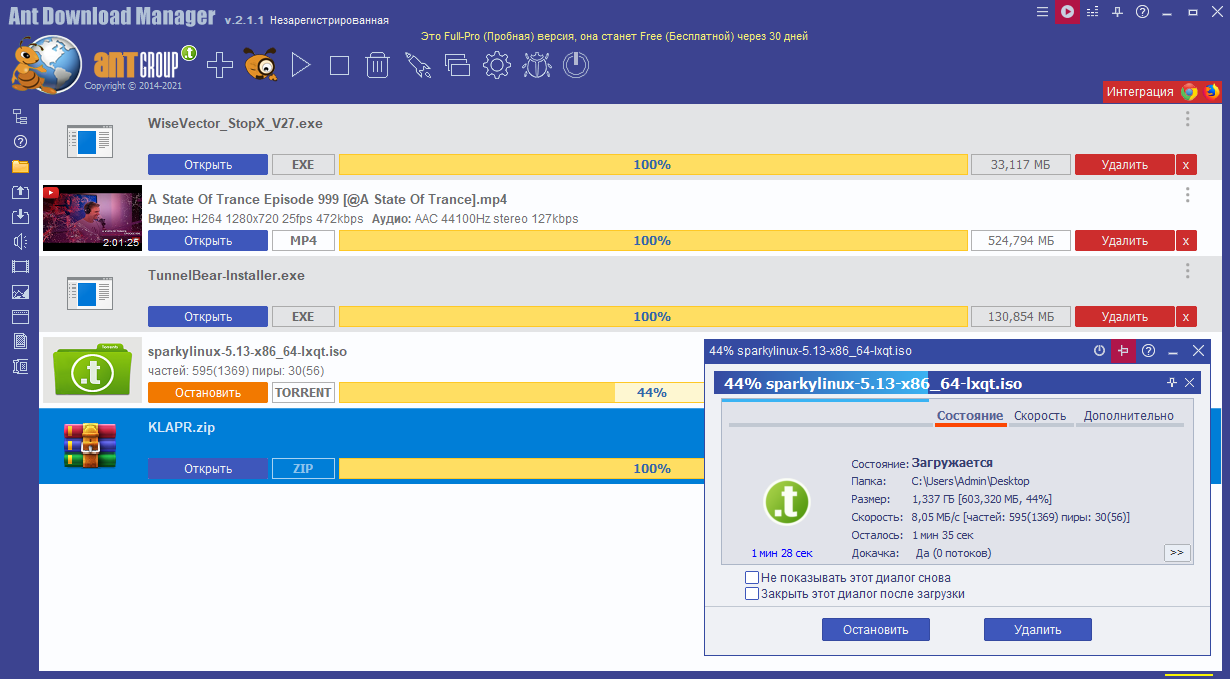Toggle the main window pin icon

(1117, 12)
